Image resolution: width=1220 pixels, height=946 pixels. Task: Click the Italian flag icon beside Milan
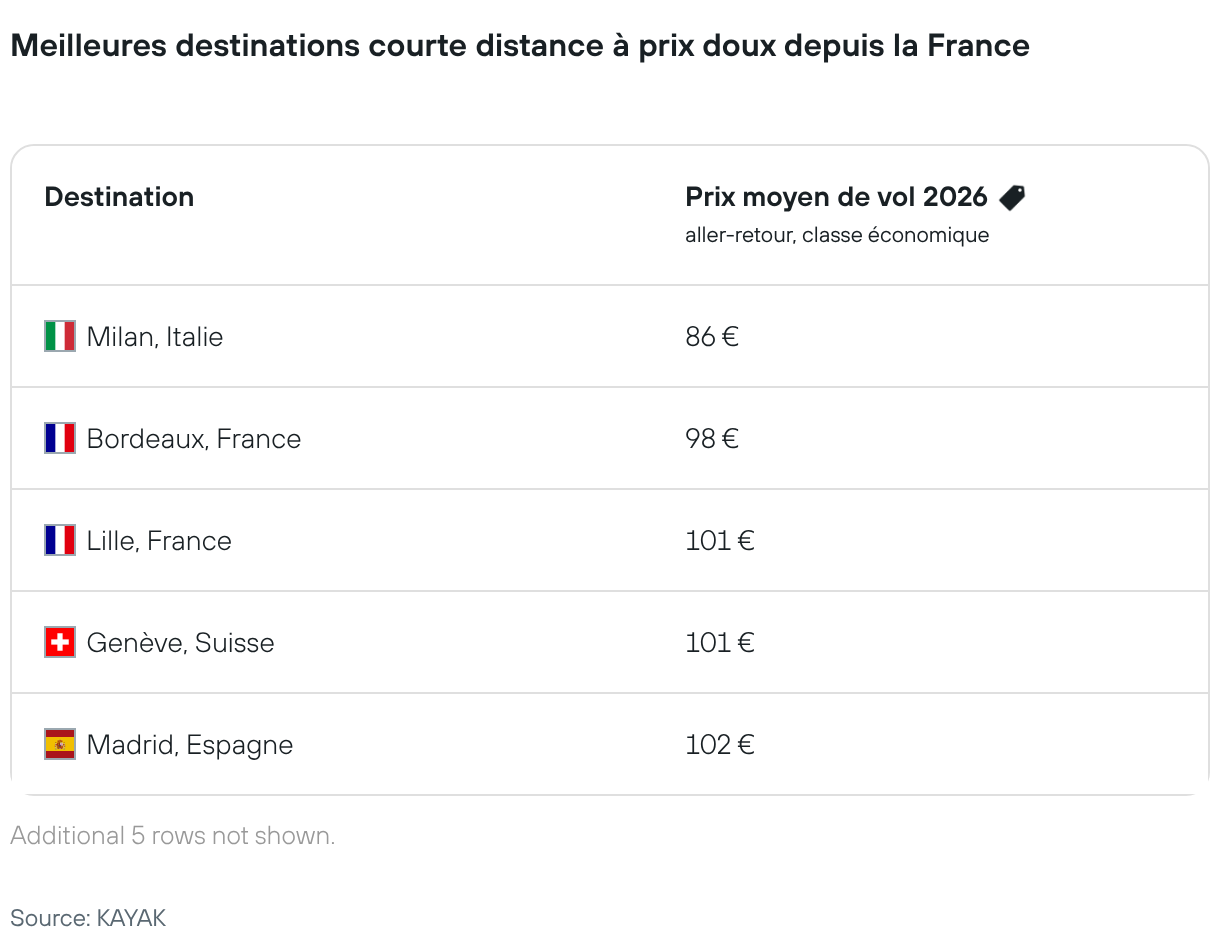(x=60, y=336)
